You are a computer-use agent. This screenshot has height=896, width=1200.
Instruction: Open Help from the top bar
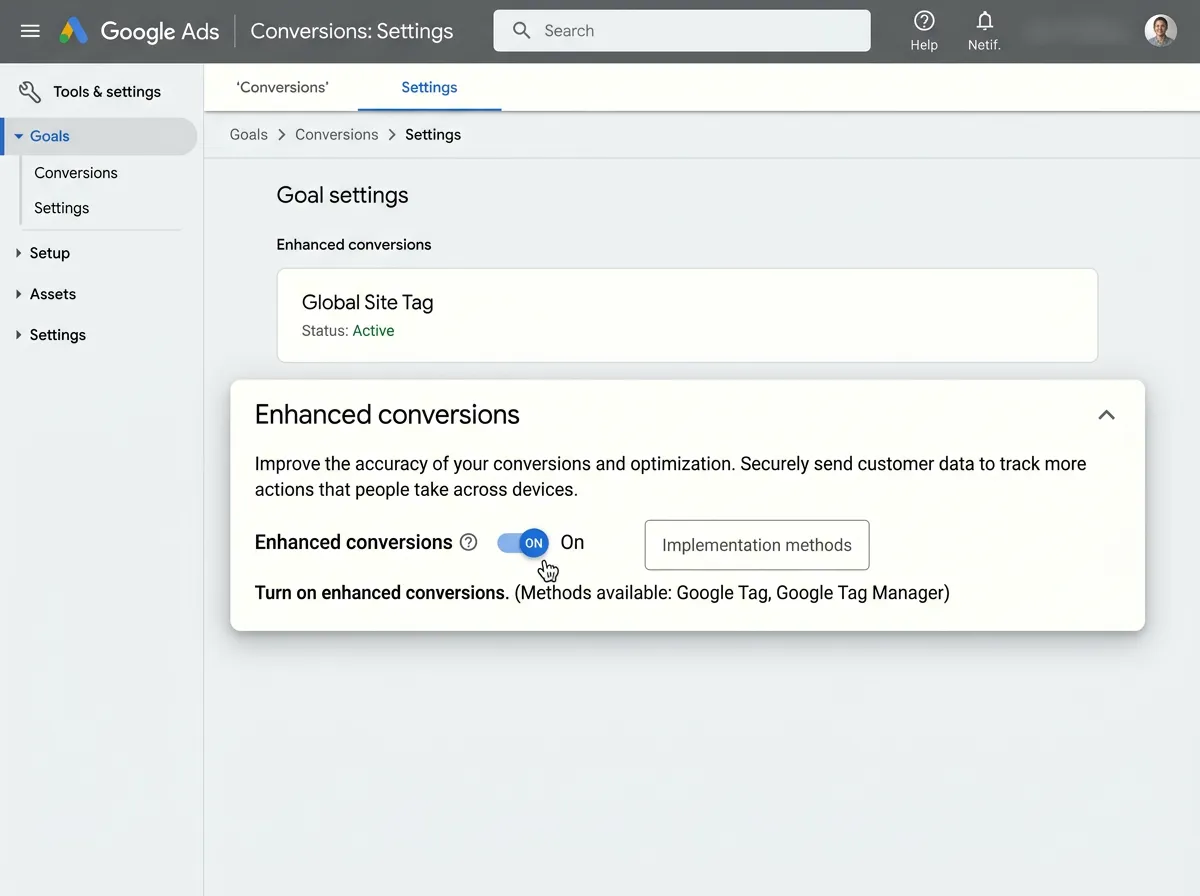click(x=924, y=30)
